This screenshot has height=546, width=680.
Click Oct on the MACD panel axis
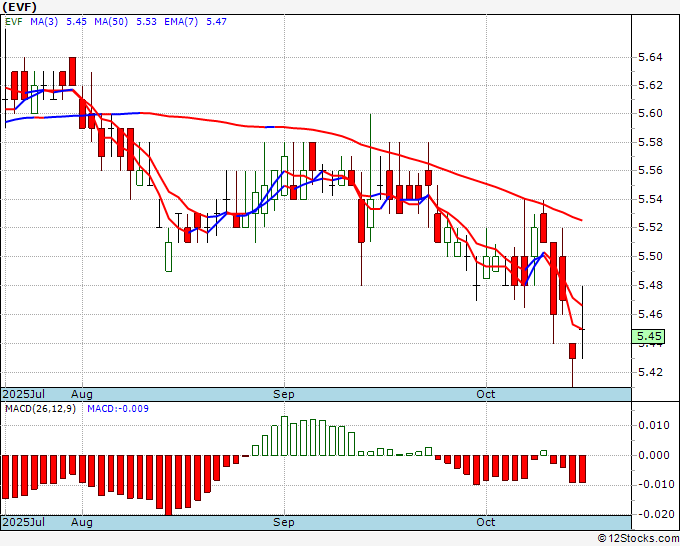coord(485,522)
